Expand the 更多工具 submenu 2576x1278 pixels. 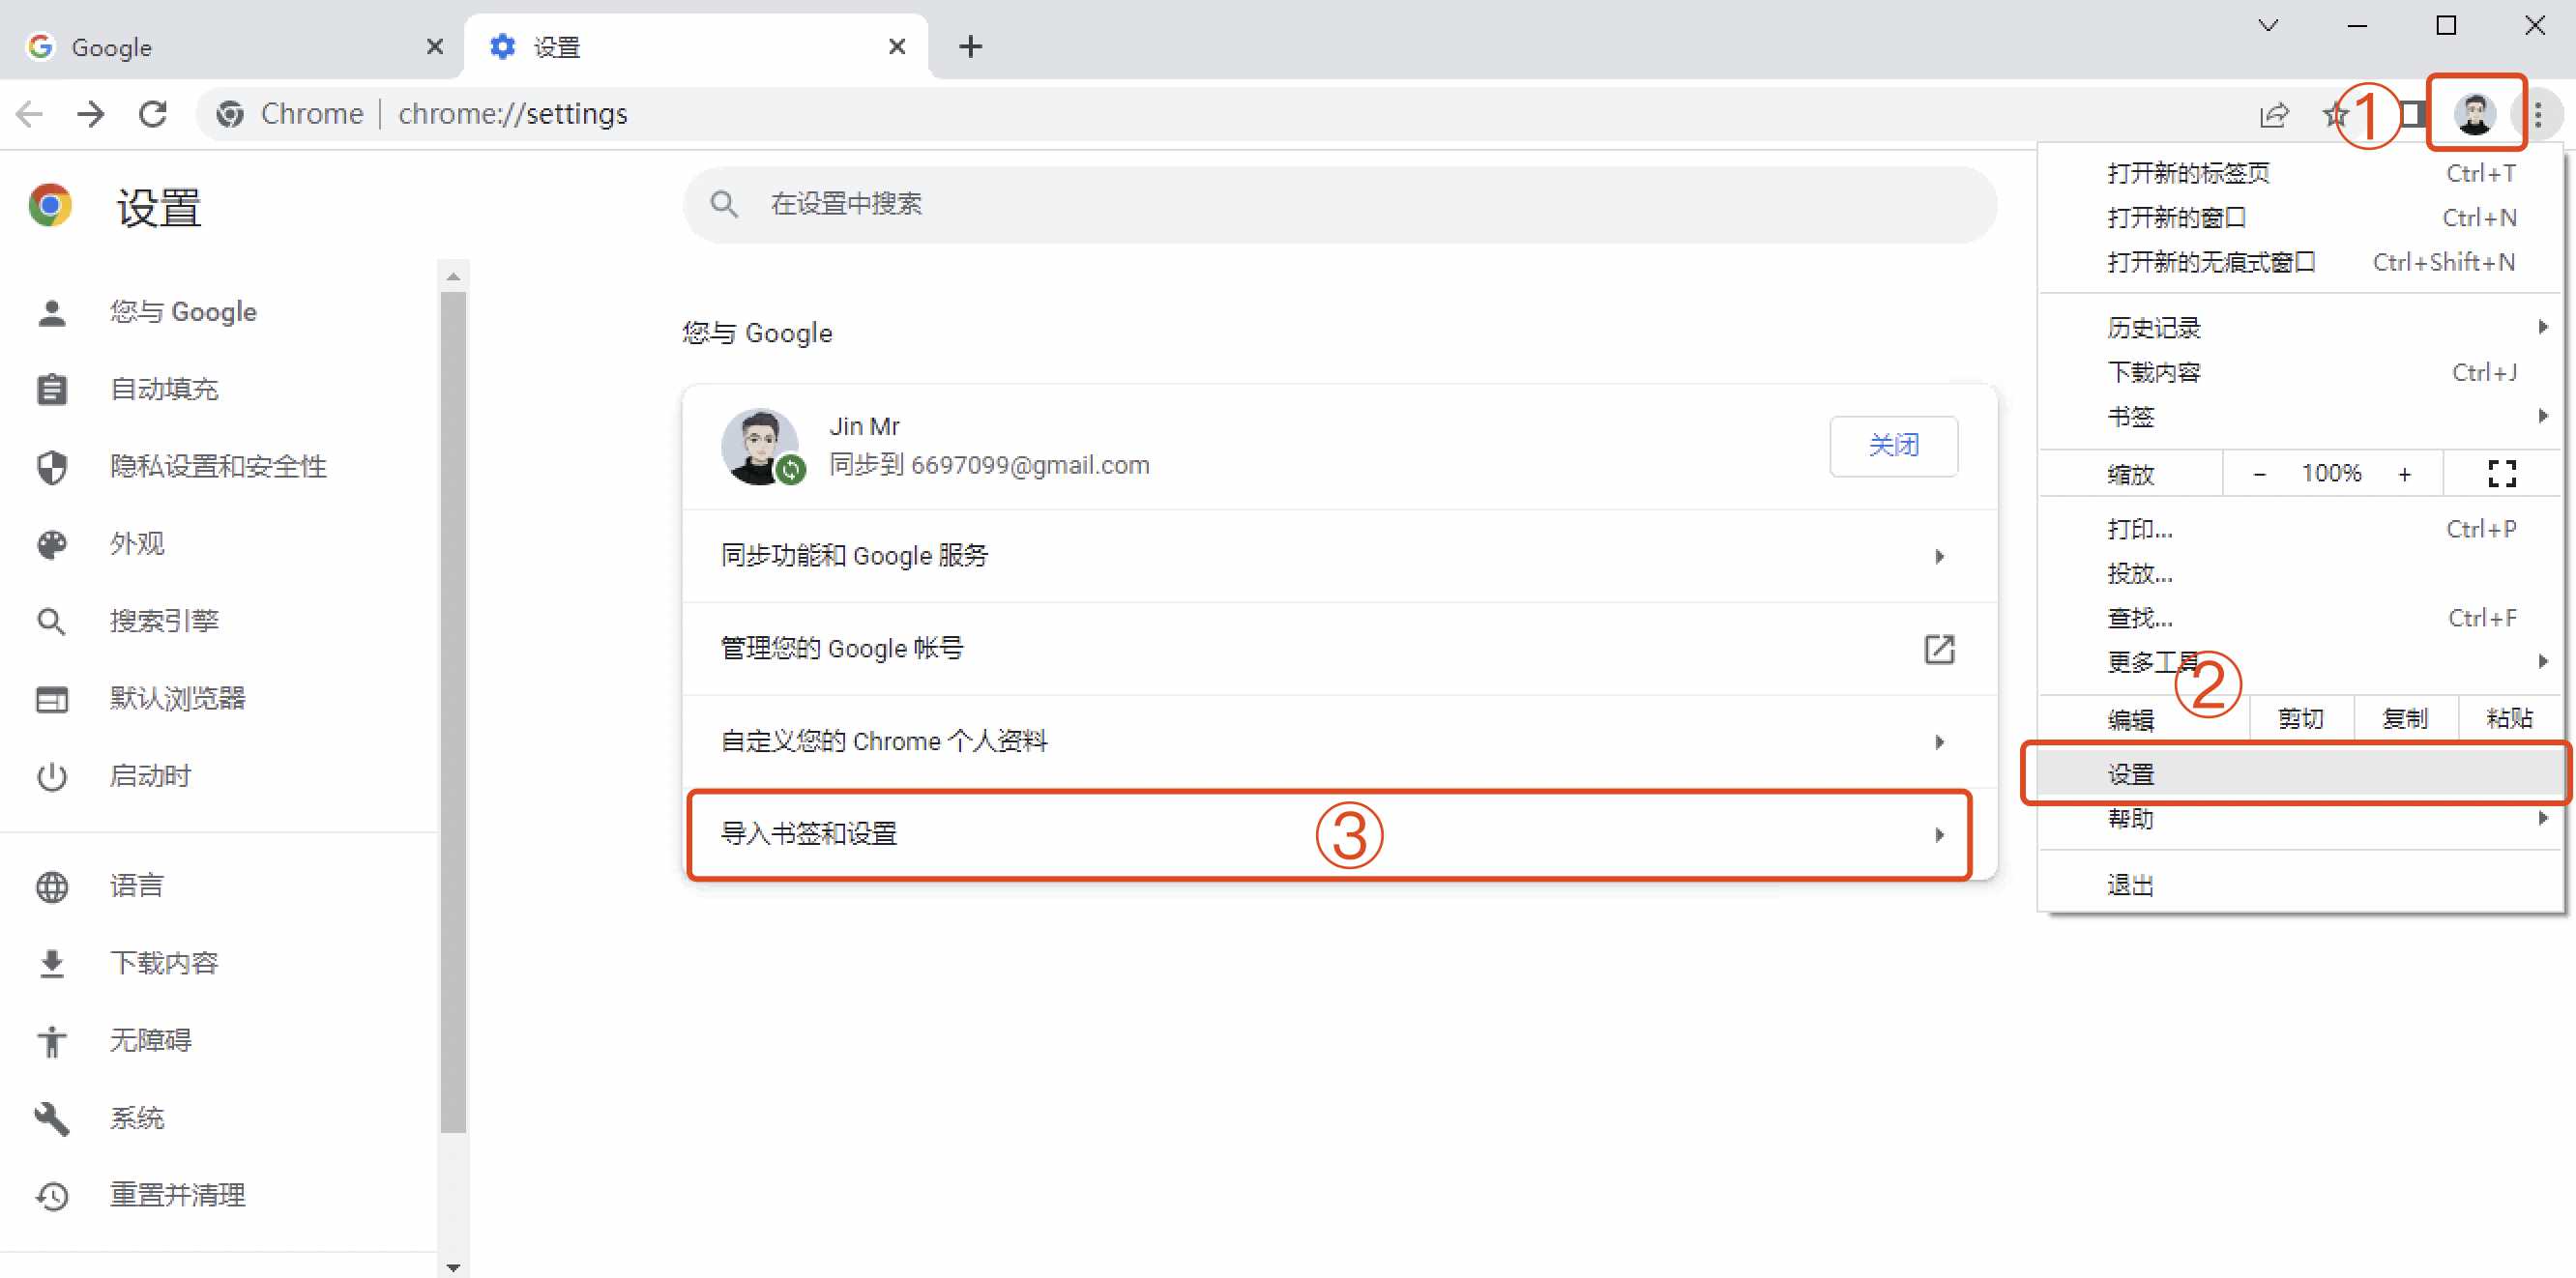coord(2300,662)
